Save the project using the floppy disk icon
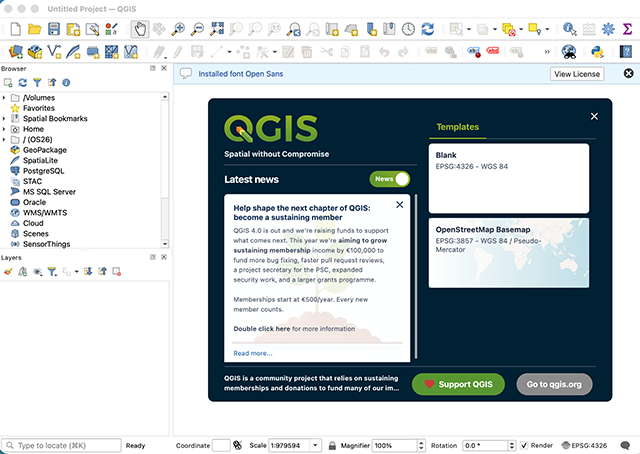Image resolution: width=640 pixels, height=454 pixels. [54, 29]
